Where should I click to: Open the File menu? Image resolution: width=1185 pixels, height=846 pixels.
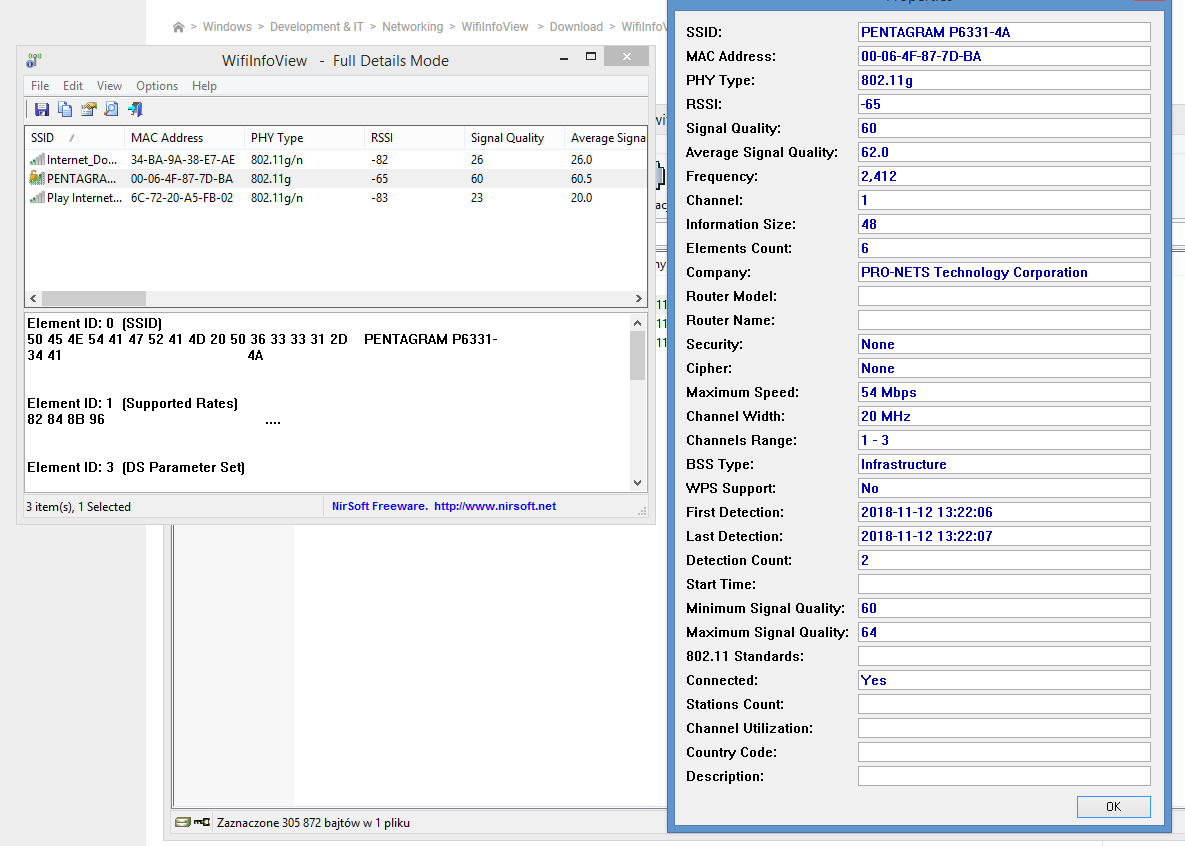40,86
